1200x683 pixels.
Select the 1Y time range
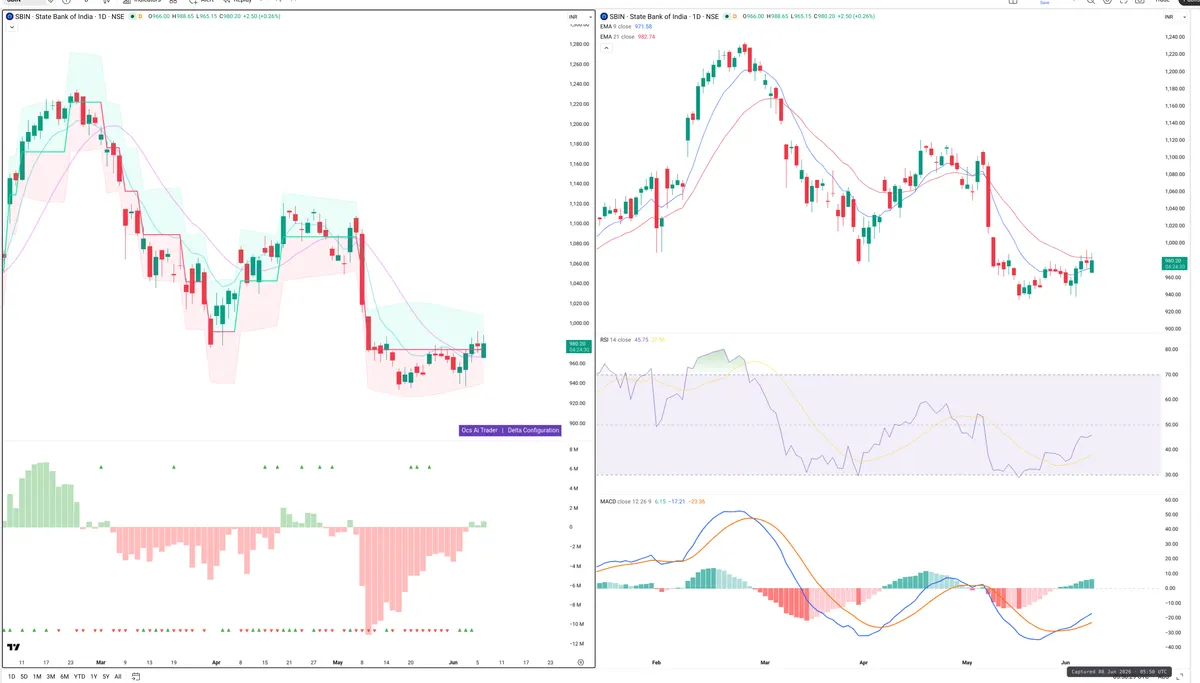[94, 676]
